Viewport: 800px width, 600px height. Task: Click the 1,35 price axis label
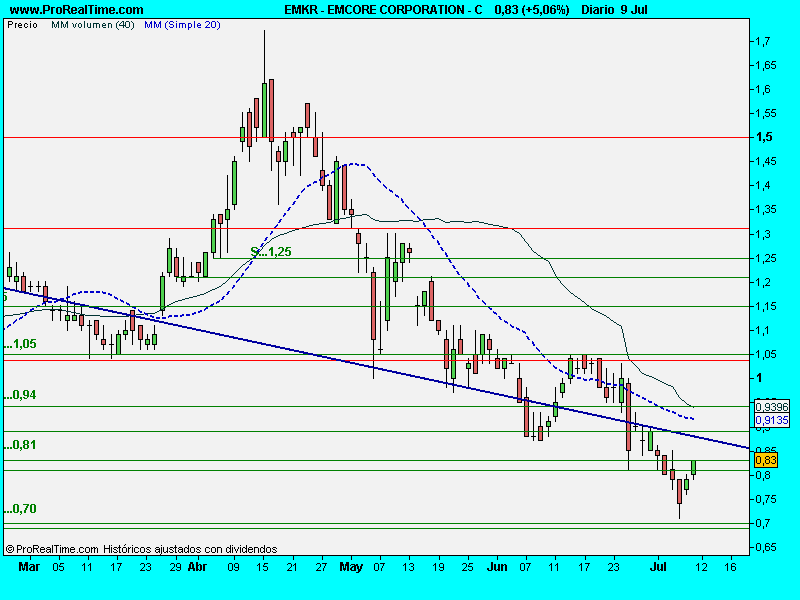tap(766, 209)
